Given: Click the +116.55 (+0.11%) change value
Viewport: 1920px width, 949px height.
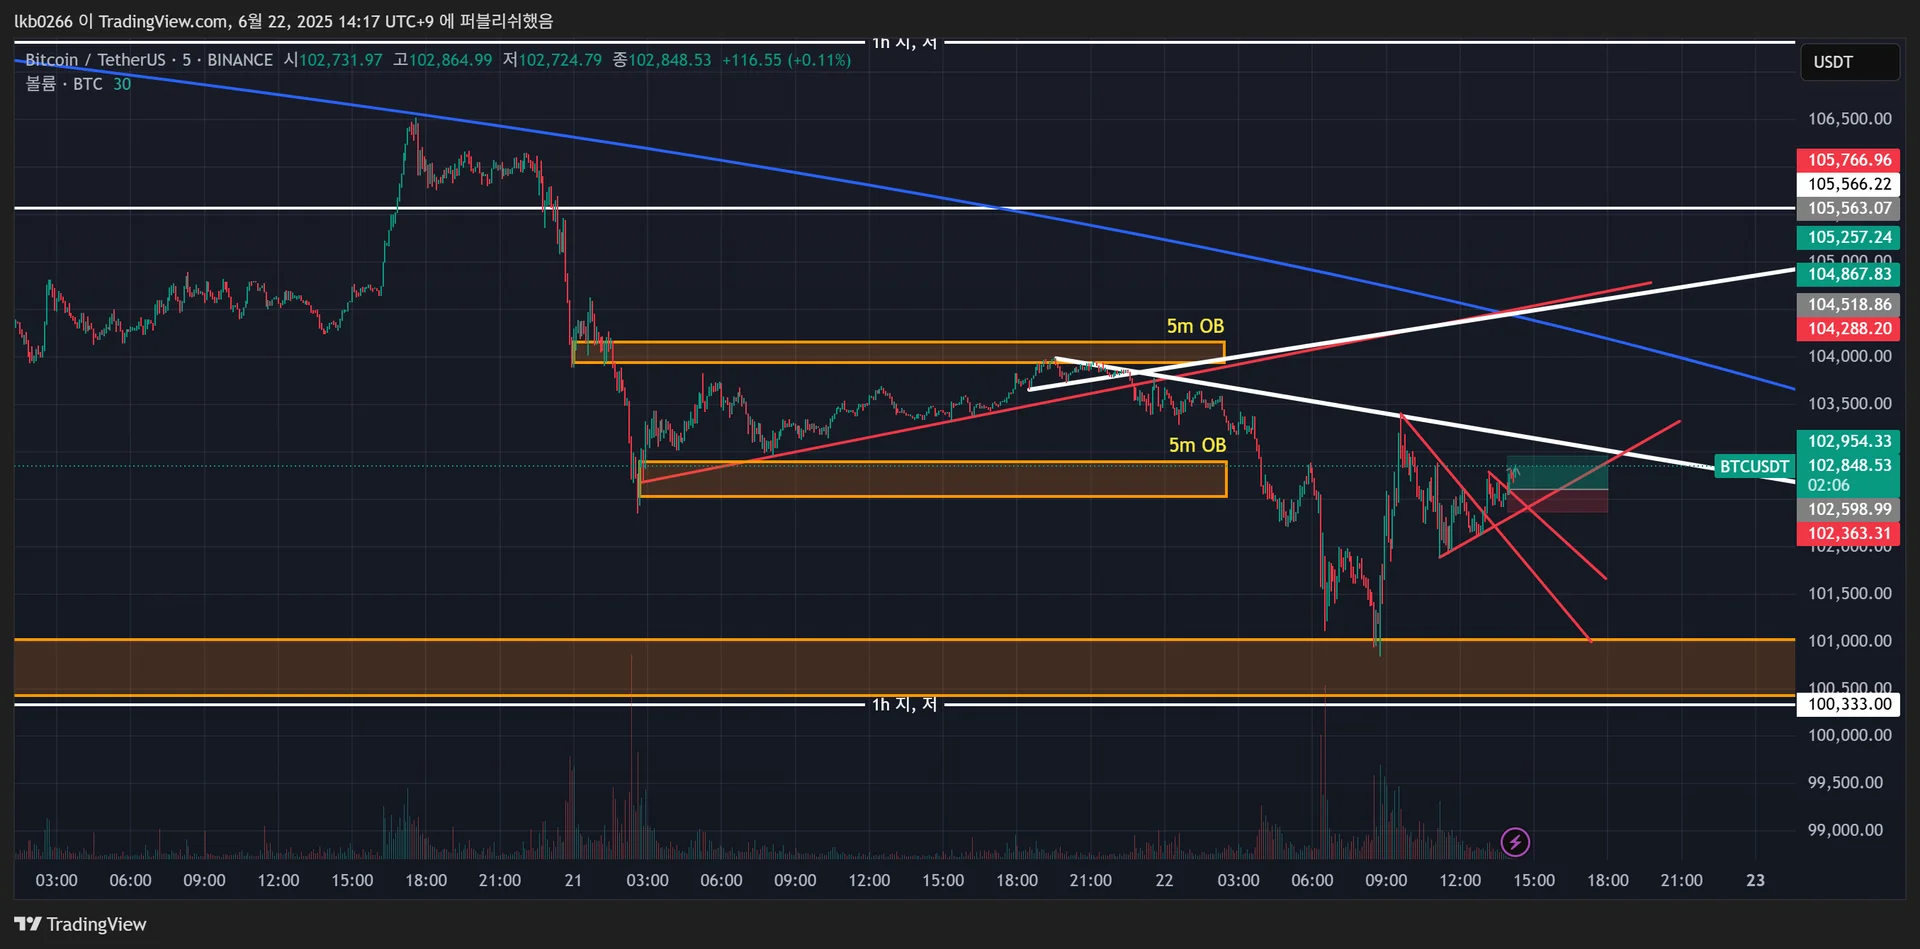Looking at the screenshot, I should [787, 60].
